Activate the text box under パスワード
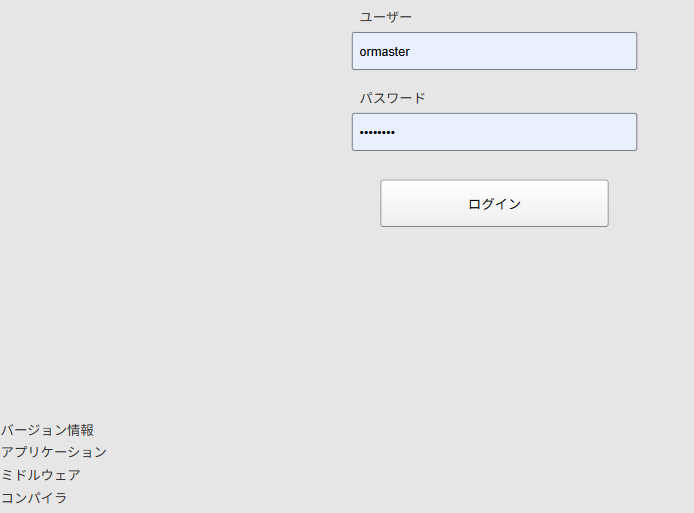This screenshot has width=694, height=513. coord(494,132)
